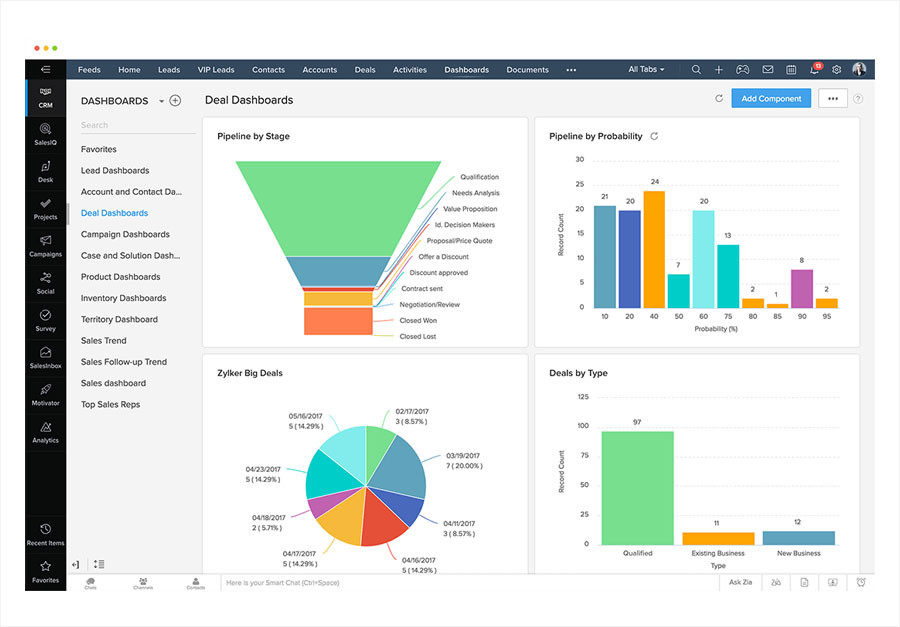Open Favorites star in sidebar
900x627 pixels.
tap(45, 572)
